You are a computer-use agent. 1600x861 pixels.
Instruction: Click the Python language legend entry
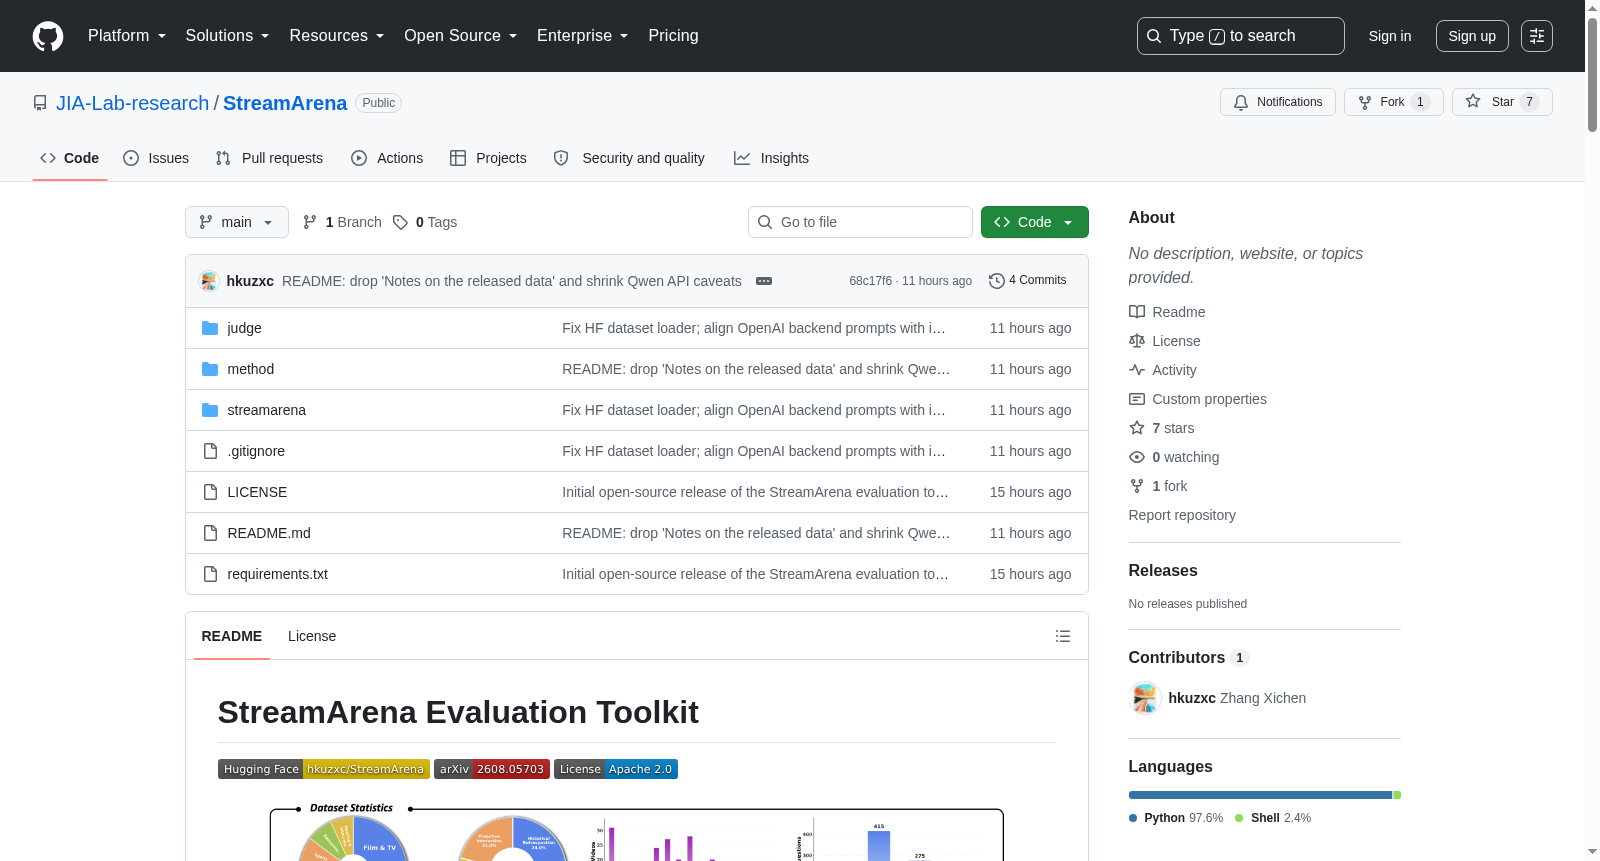tap(1176, 818)
